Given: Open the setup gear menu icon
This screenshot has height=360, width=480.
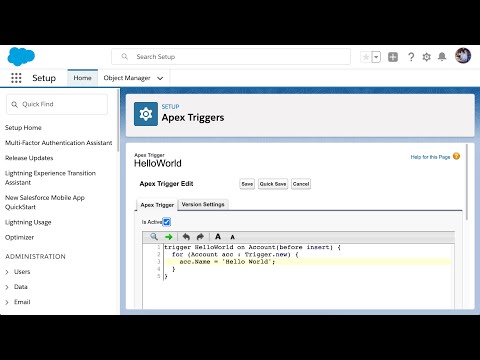Looking at the screenshot, I should (x=427, y=57).
